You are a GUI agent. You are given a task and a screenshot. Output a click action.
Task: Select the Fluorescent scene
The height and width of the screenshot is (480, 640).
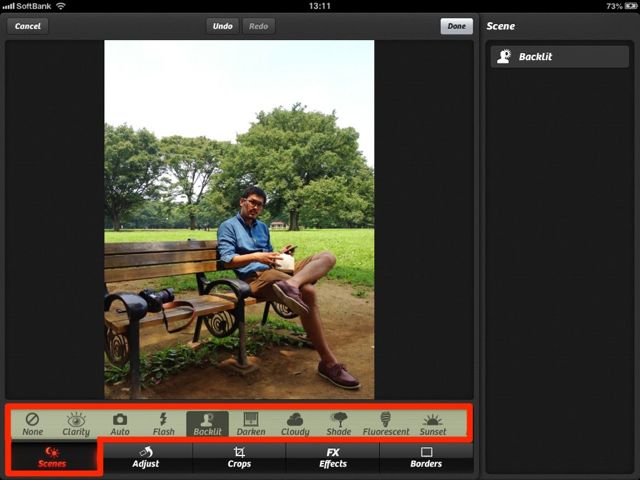[x=386, y=424]
